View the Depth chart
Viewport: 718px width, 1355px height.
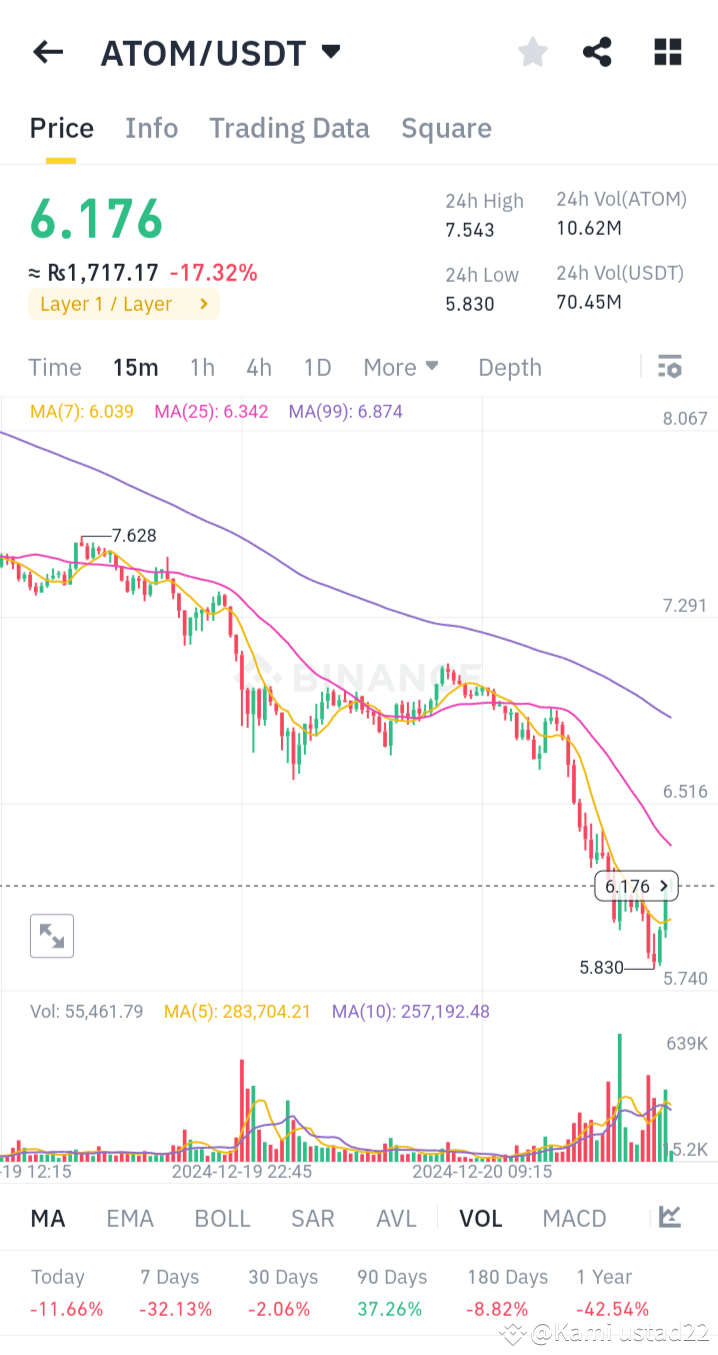click(x=509, y=367)
